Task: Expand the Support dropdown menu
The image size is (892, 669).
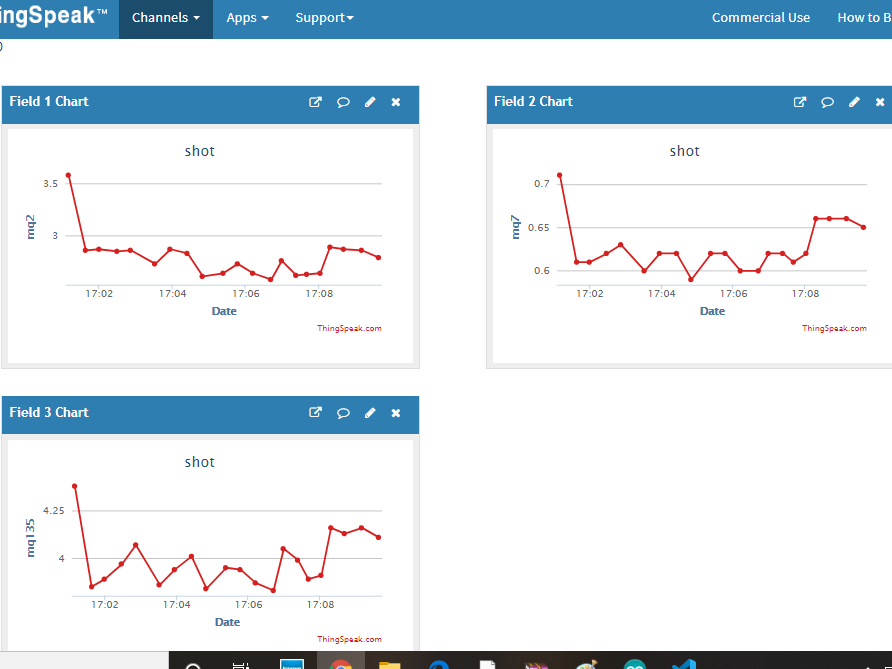Action: coord(324,18)
